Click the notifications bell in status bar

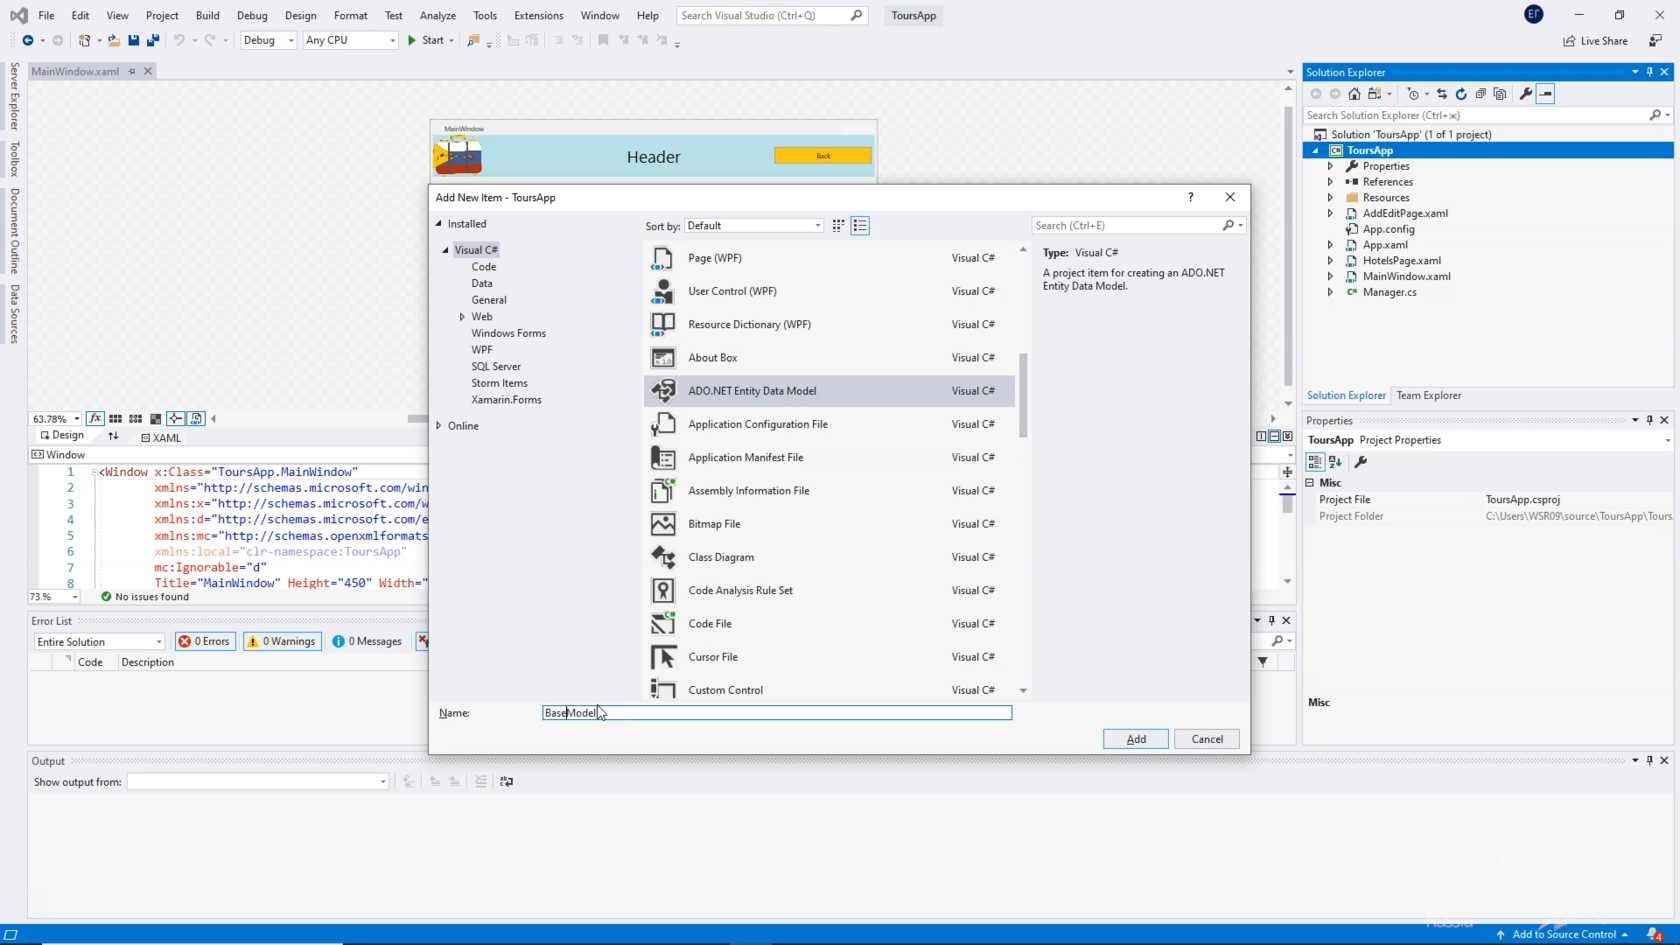point(1654,934)
